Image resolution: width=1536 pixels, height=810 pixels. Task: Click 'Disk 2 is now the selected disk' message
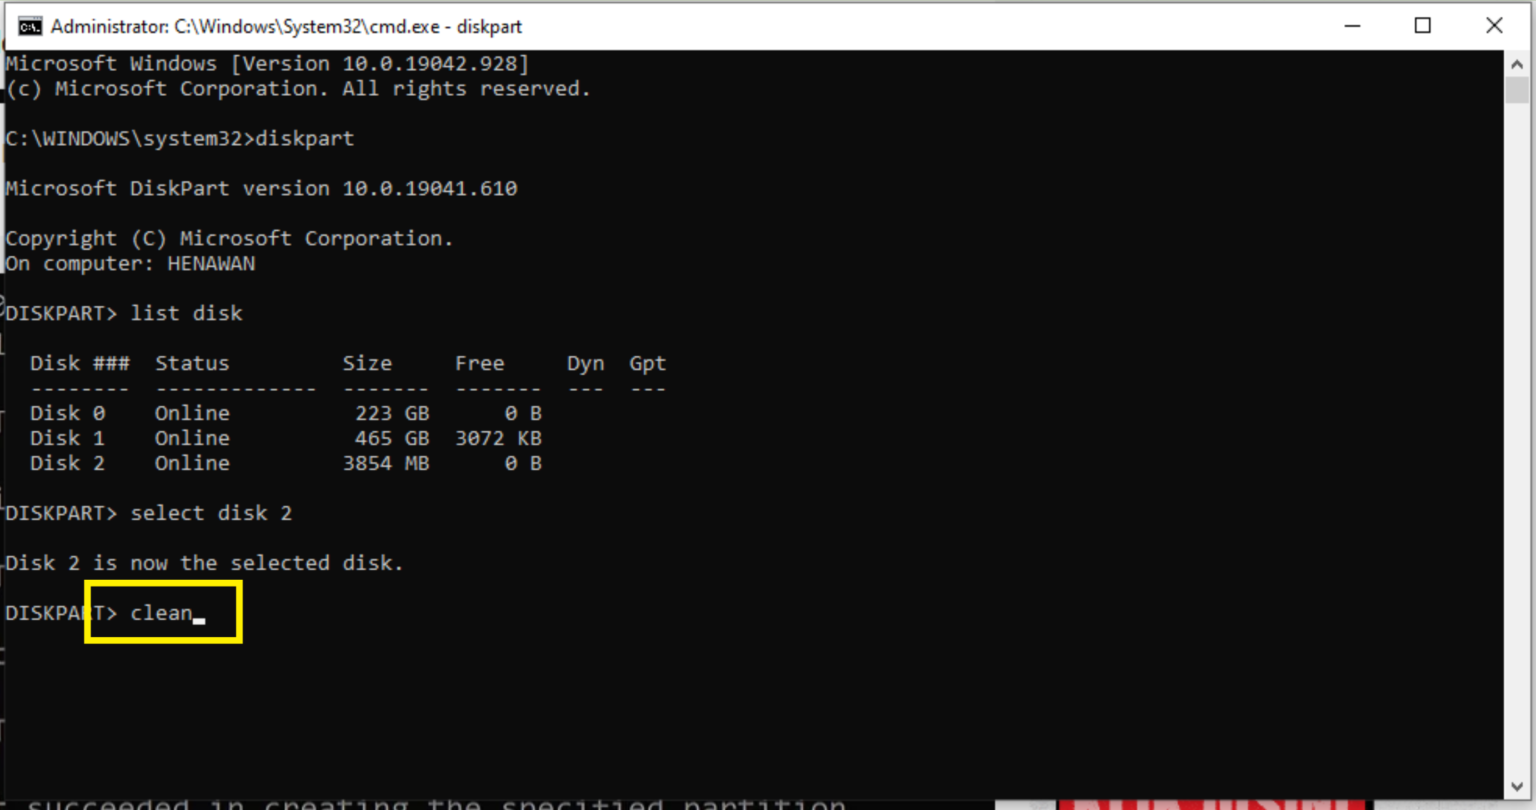click(205, 563)
